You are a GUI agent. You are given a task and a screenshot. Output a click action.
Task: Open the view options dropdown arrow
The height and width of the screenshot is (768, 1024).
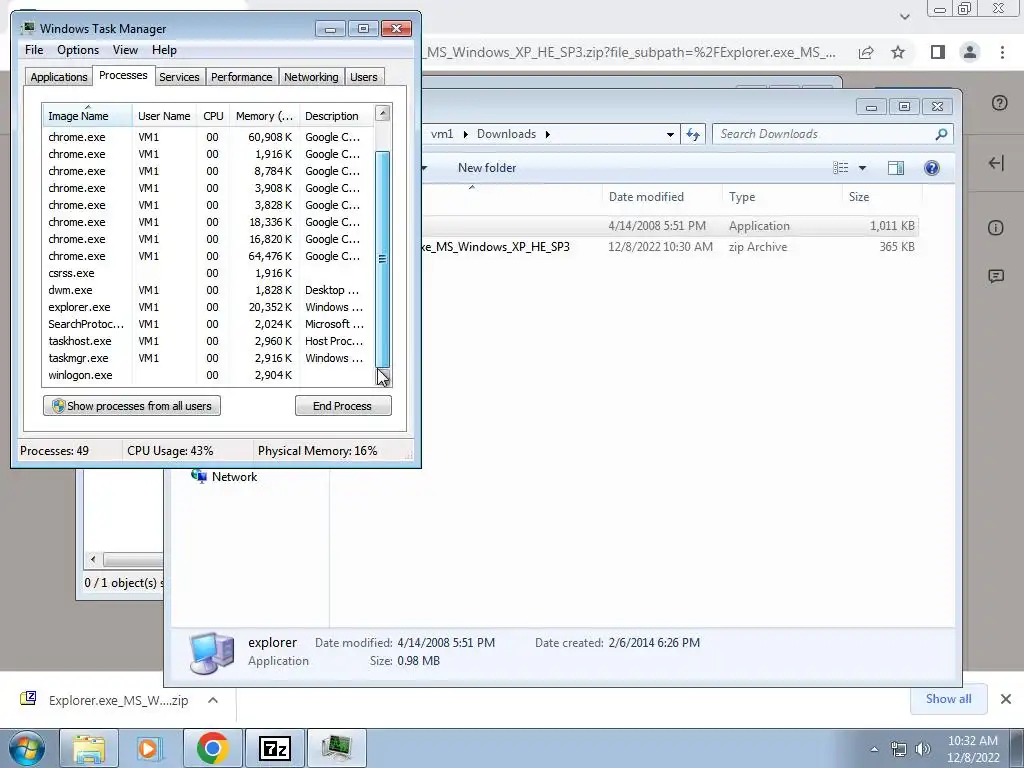click(x=862, y=168)
